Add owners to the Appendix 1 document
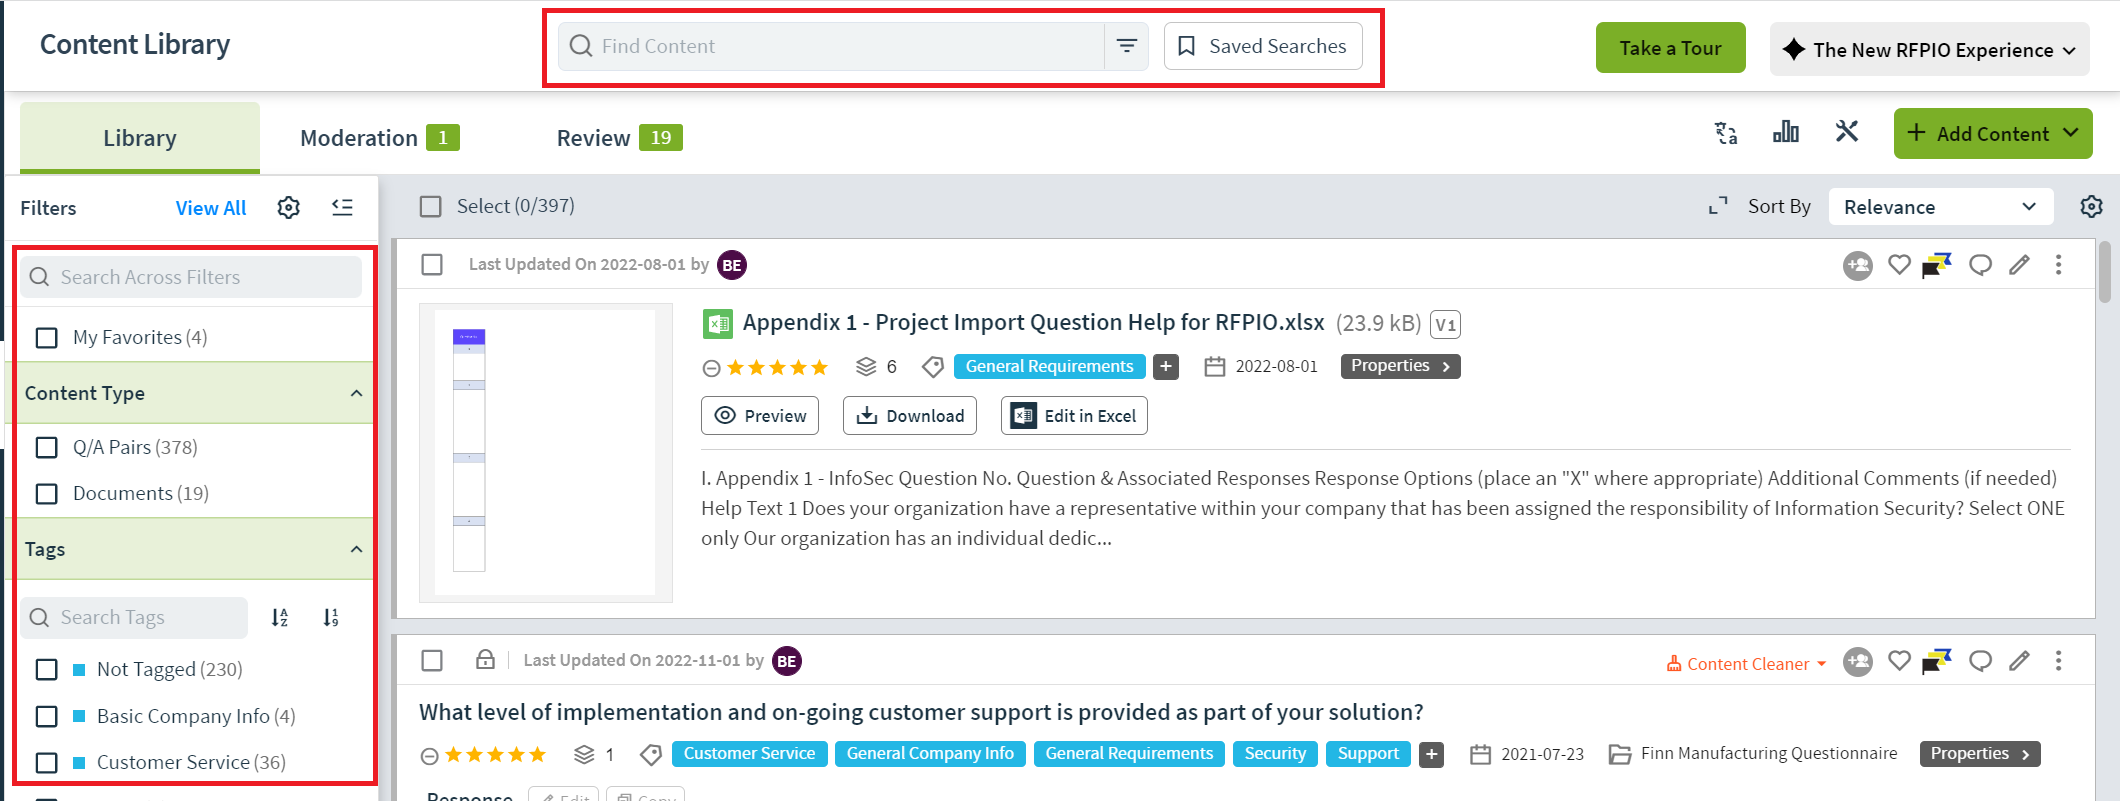The image size is (2120, 801). click(x=1858, y=265)
